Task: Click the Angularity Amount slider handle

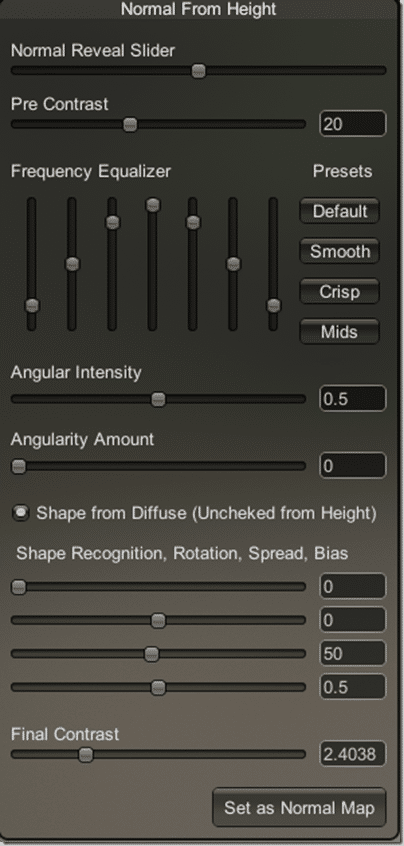Action: (x=19, y=466)
